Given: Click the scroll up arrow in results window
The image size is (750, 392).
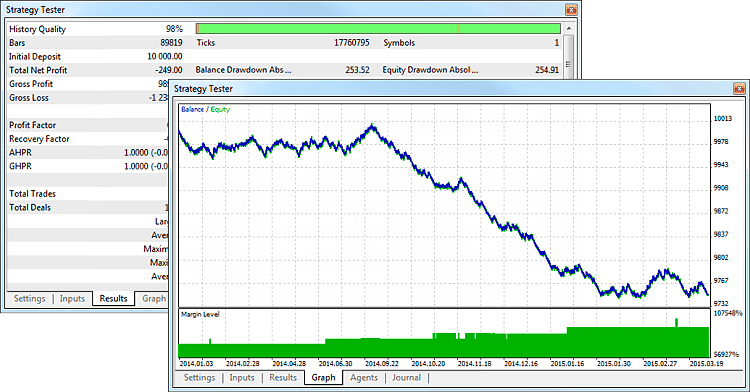Looking at the screenshot, I should pyautogui.click(x=569, y=29).
